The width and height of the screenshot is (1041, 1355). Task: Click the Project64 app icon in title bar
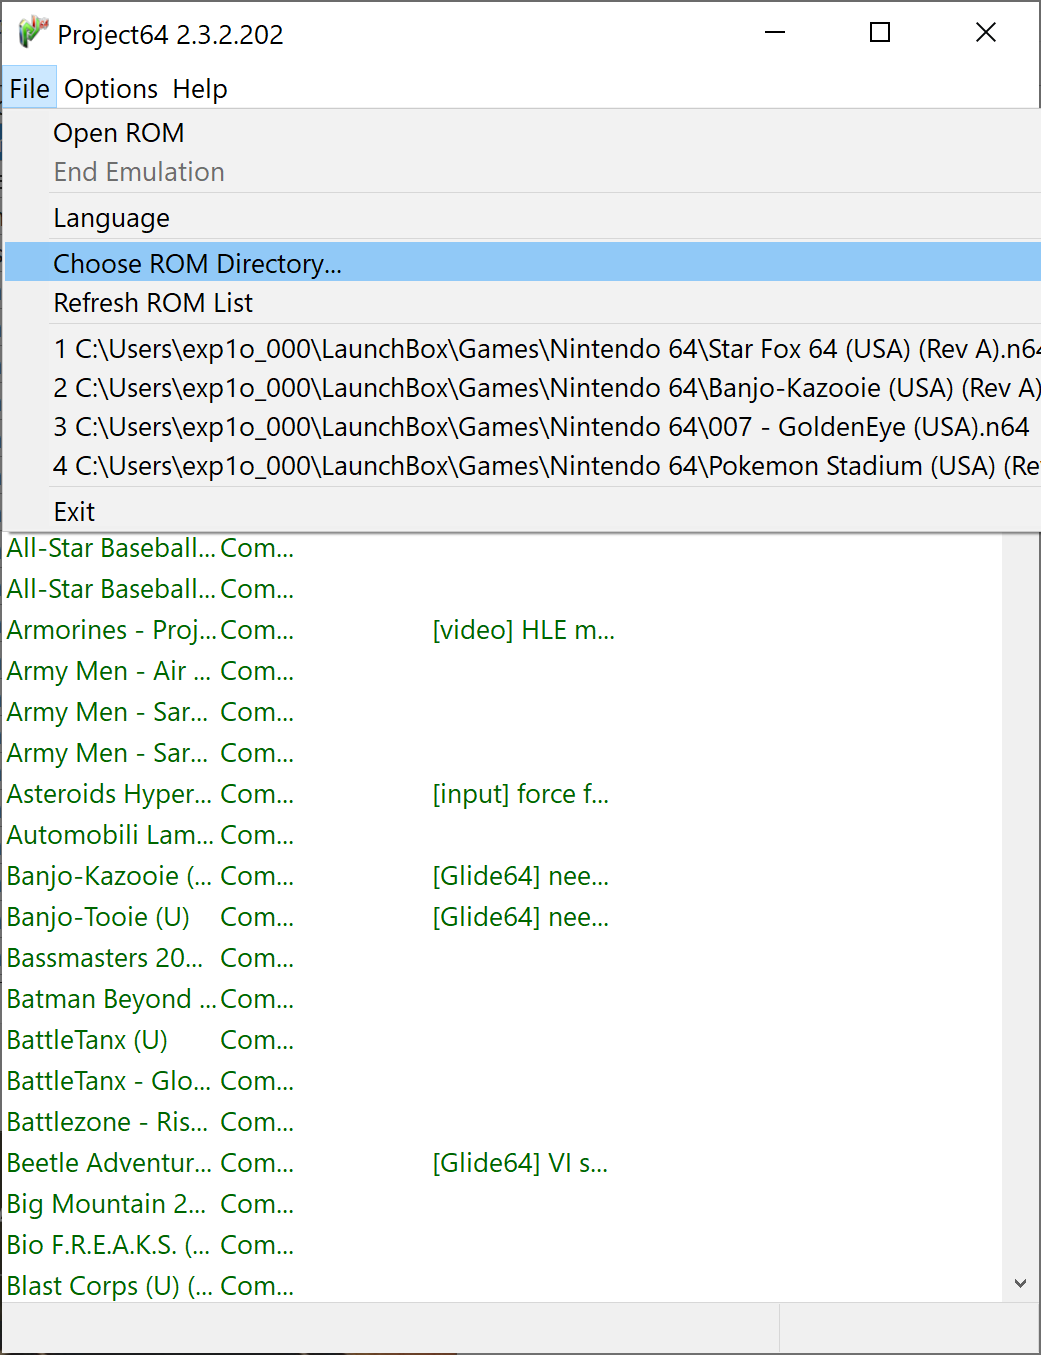click(x=32, y=33)
